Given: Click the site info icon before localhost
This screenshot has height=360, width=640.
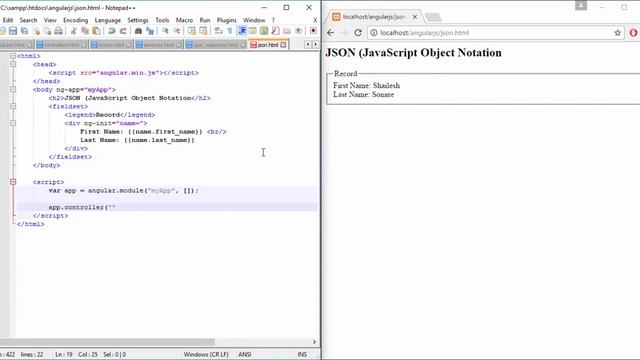Looking at the screenshot, I should point(373,33).
